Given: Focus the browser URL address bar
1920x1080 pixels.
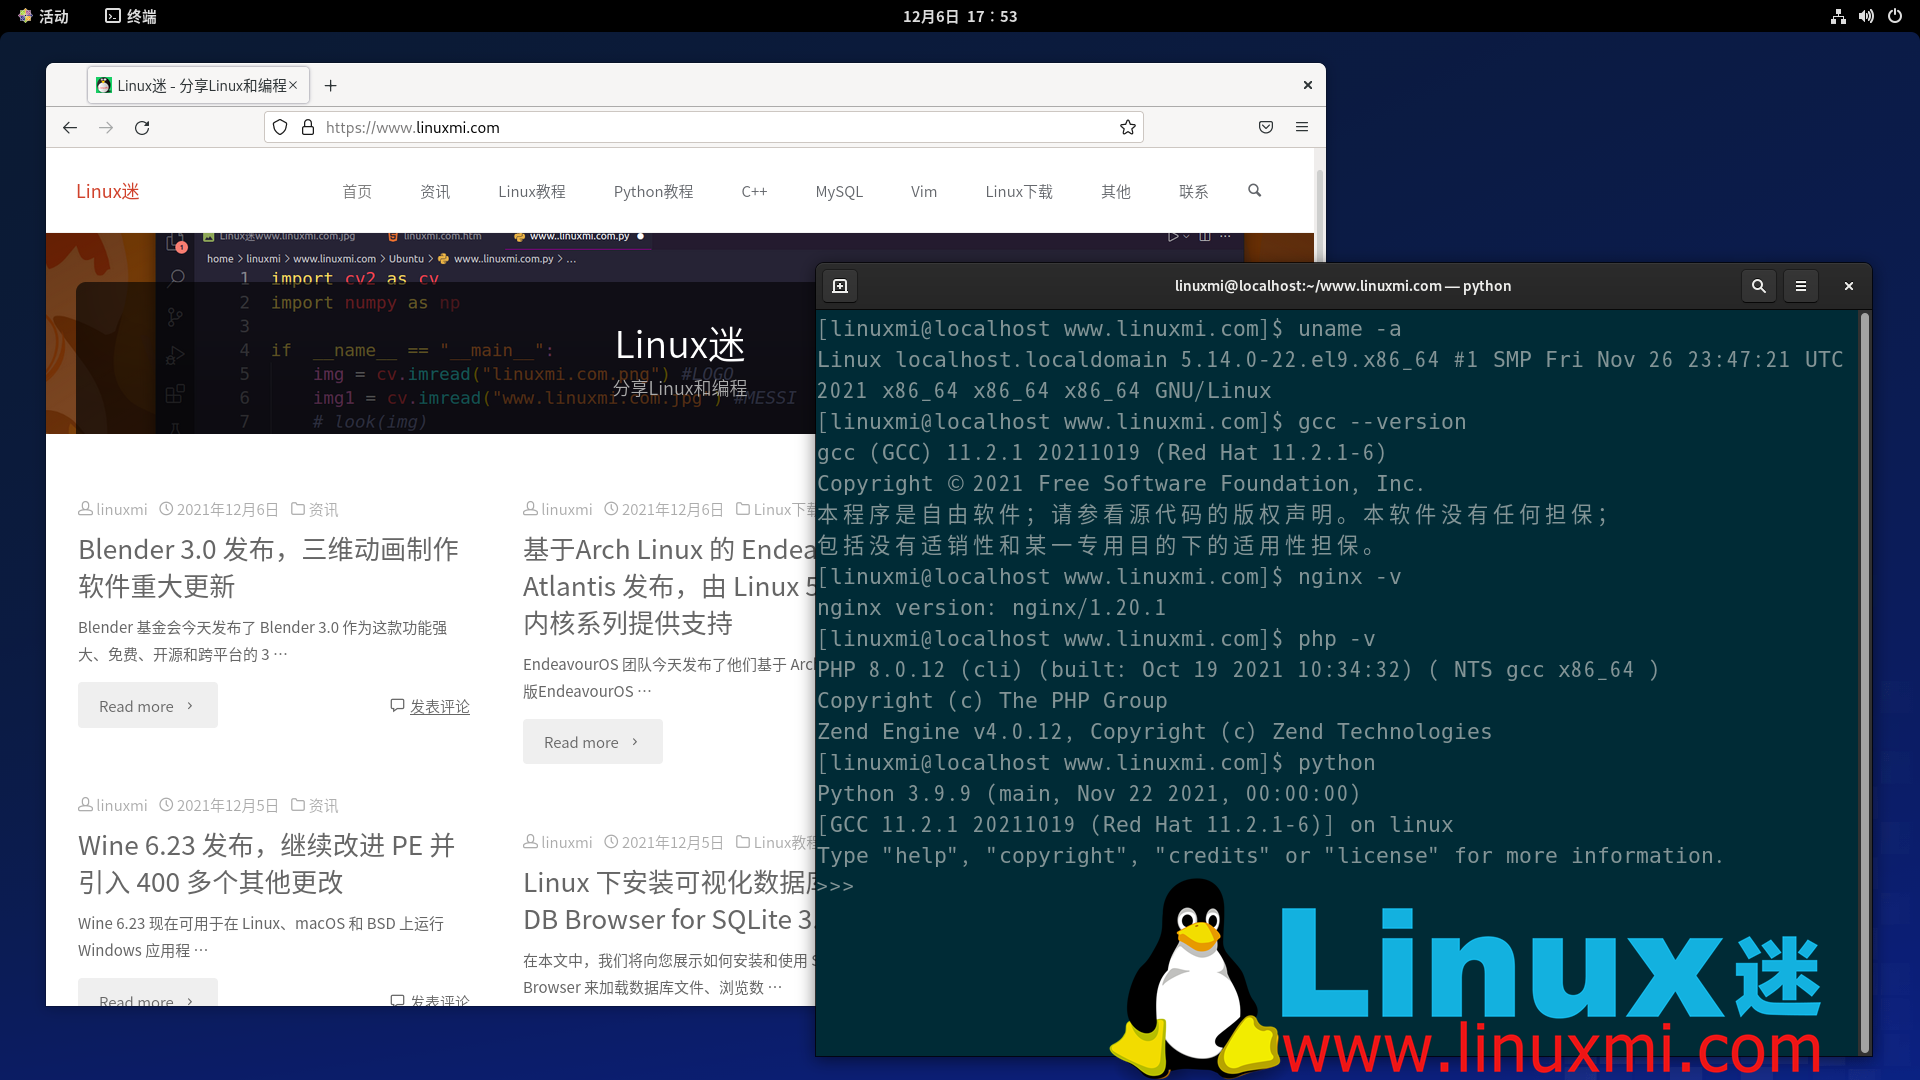Looking at the screenshot, I should pyautogui.click(x=704, y=128).
